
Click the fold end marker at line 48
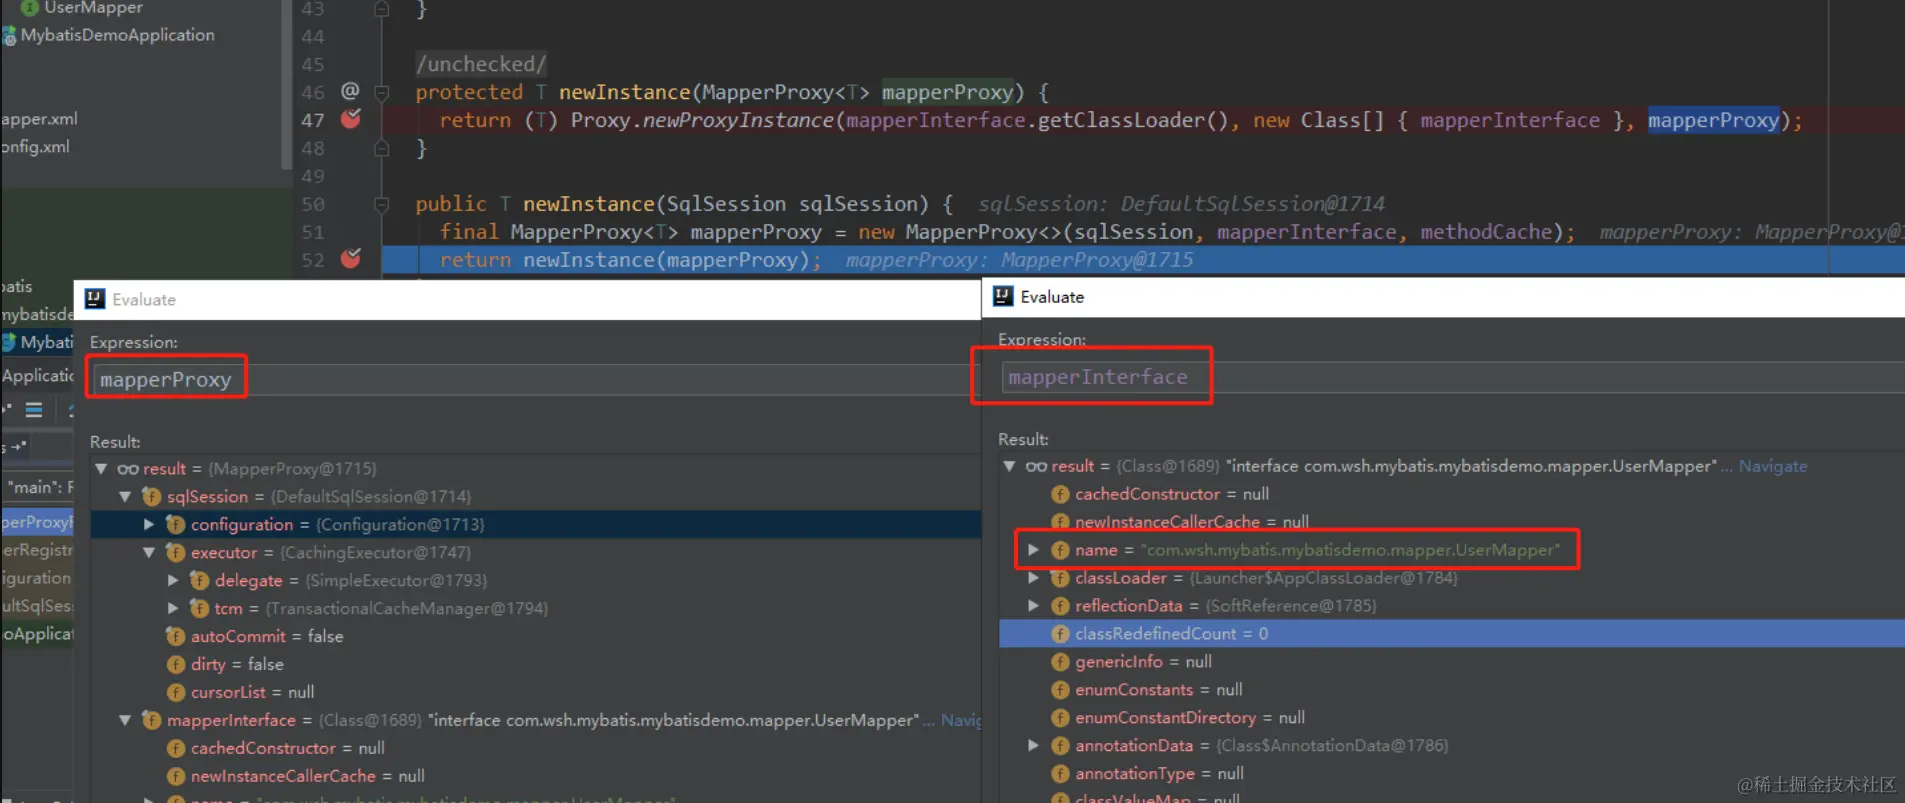point(381,148)
